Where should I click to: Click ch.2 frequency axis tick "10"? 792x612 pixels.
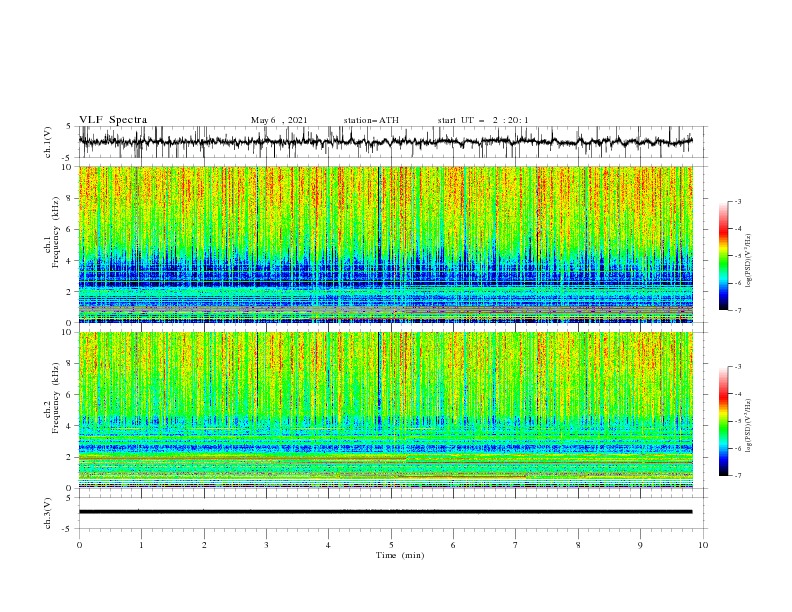68,332
